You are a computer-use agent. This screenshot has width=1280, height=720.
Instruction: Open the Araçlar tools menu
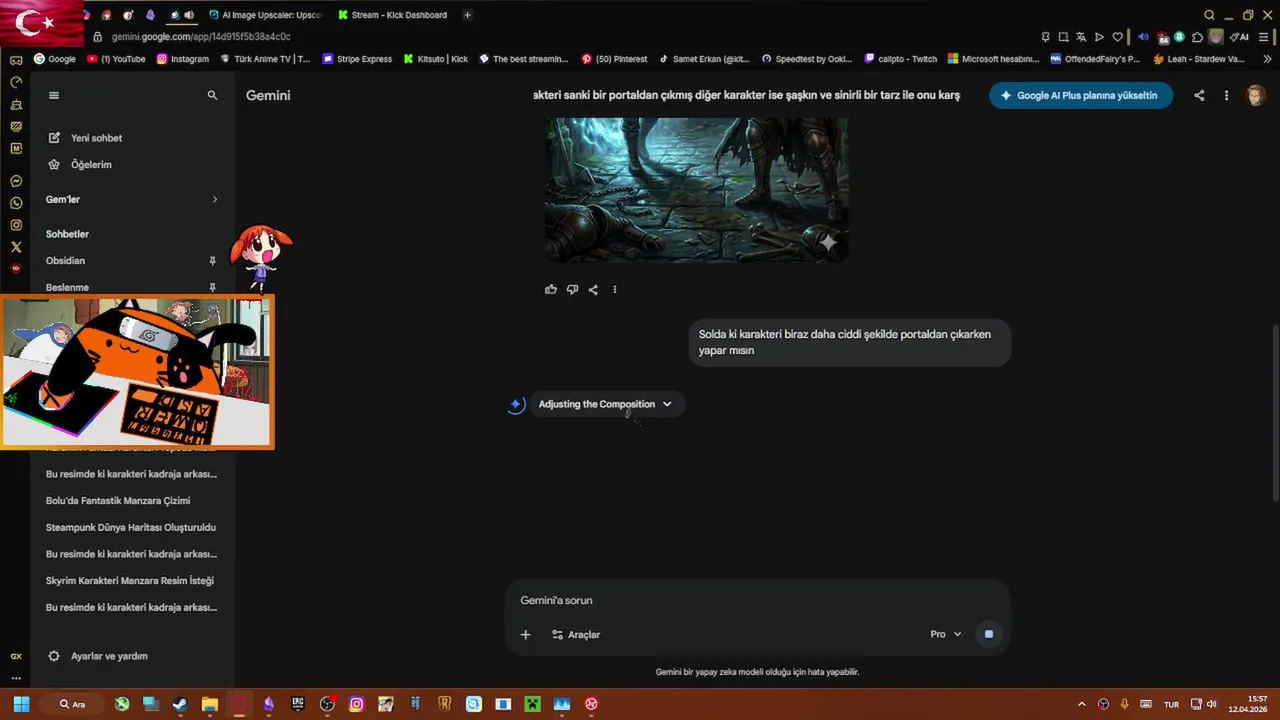[576, 634]
